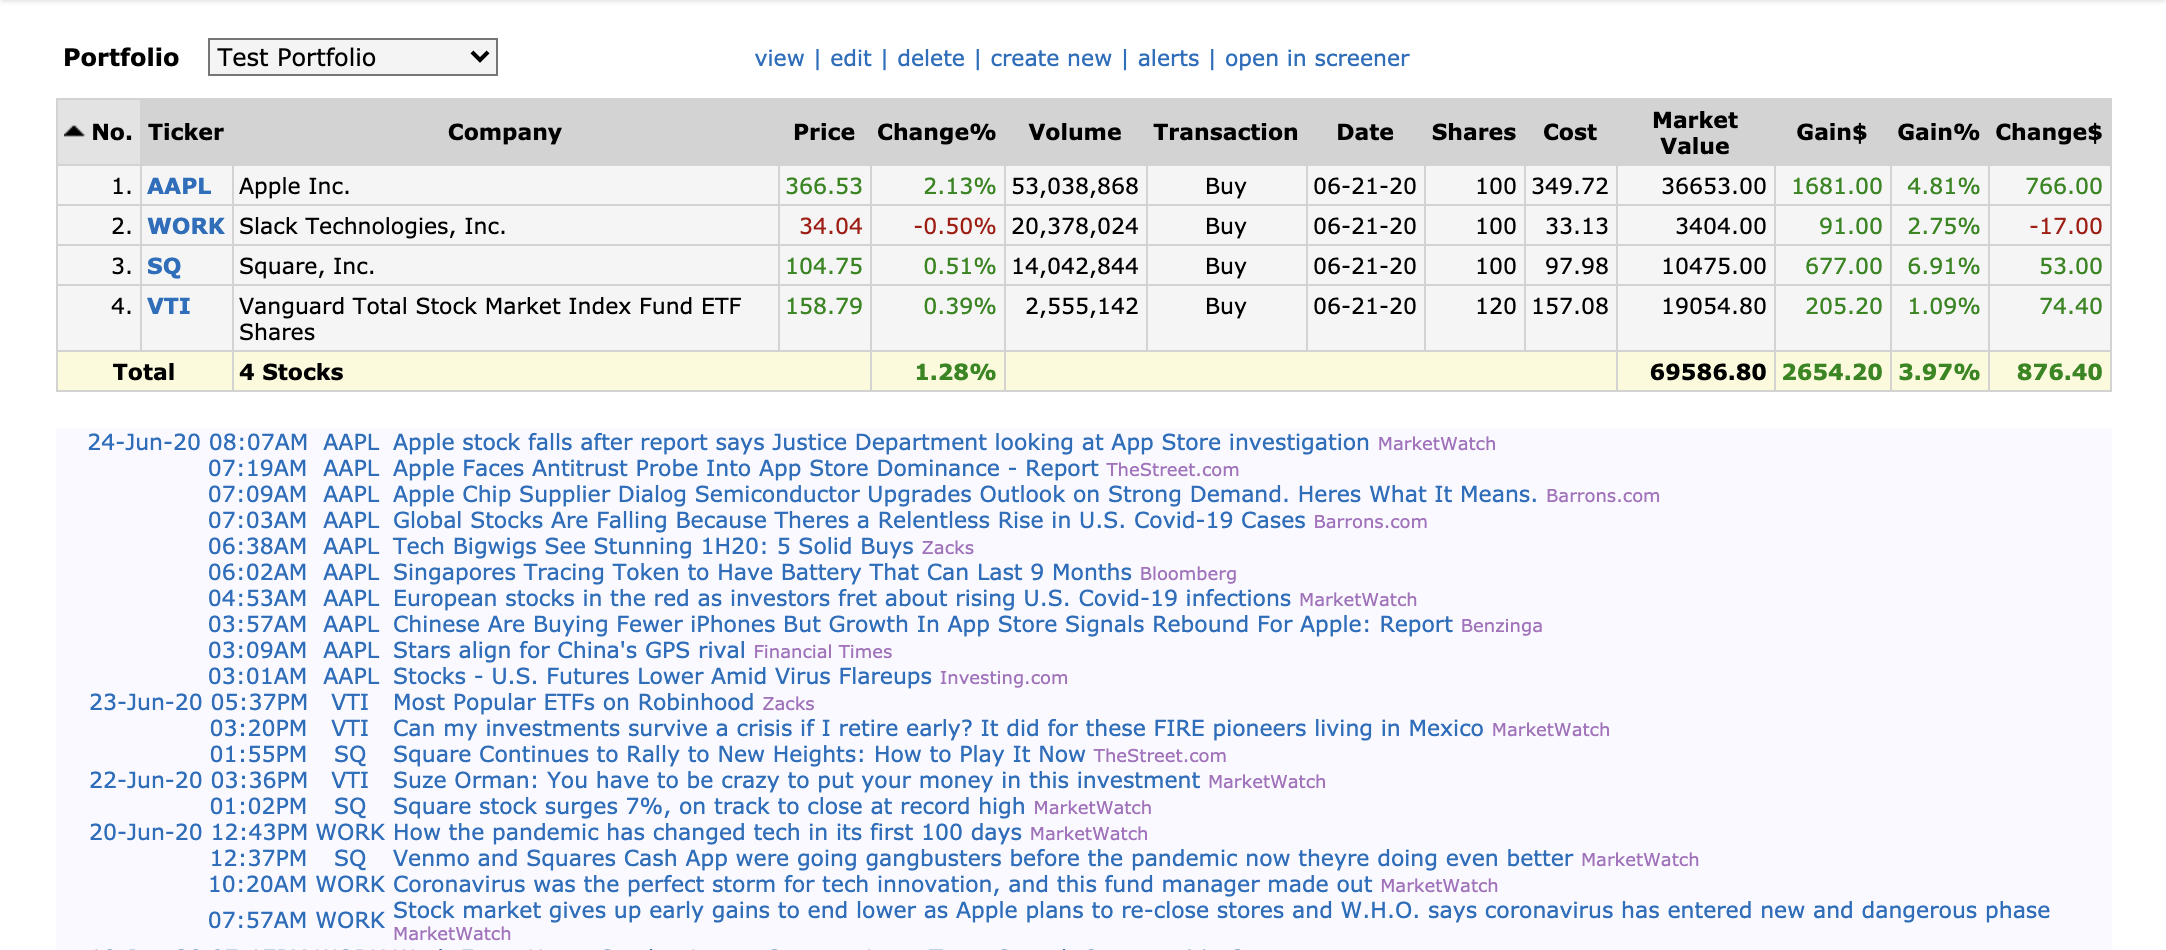
Task: Open Venmo and Squares Cash App headline
Action: (x=983, y=858)
